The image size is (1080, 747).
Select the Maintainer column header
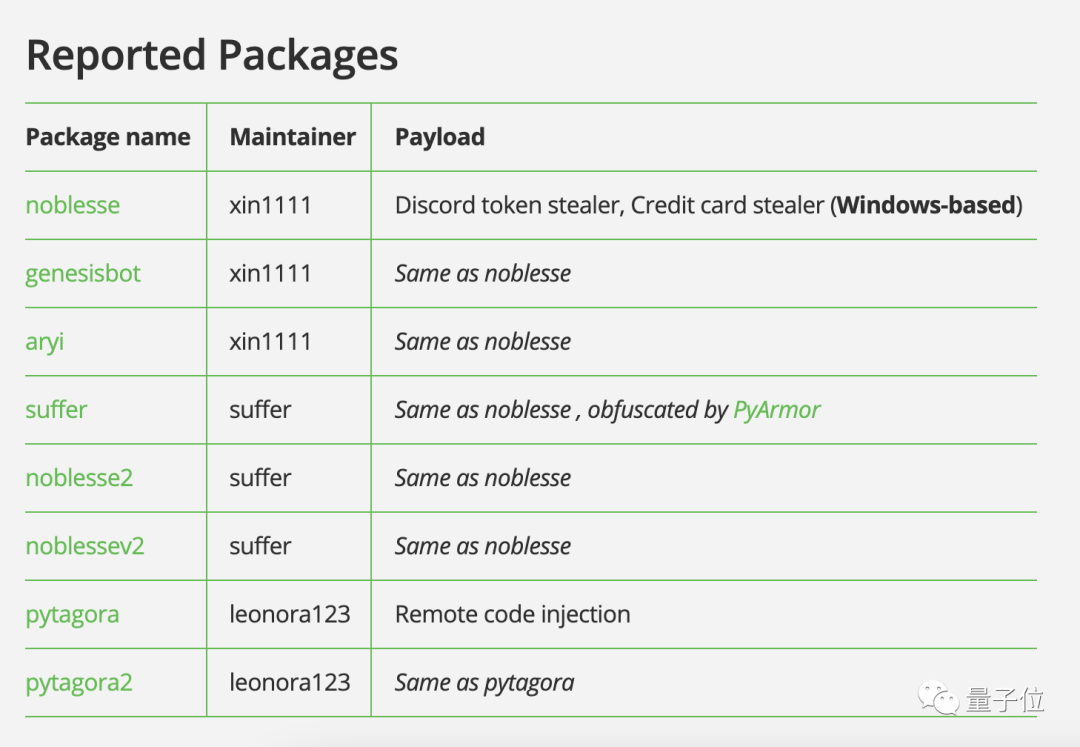point(293,137)
